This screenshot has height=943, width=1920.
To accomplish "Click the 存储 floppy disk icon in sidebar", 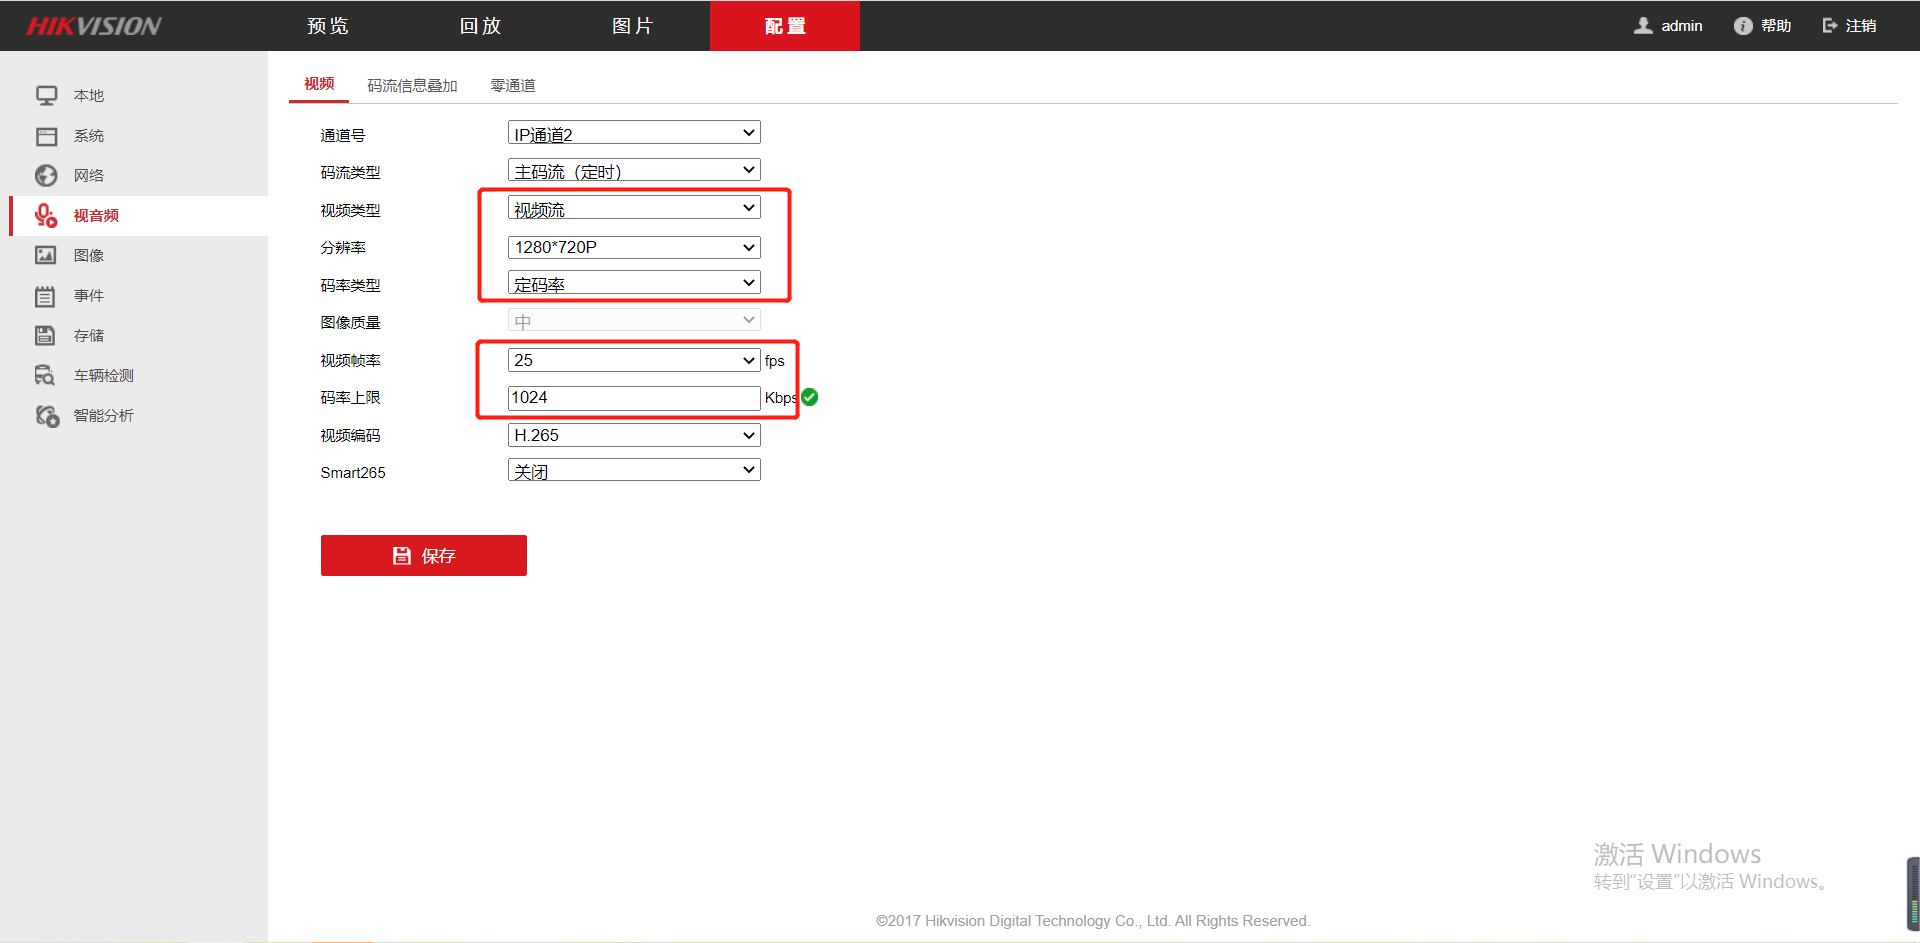I will click(x=46, y=335).
